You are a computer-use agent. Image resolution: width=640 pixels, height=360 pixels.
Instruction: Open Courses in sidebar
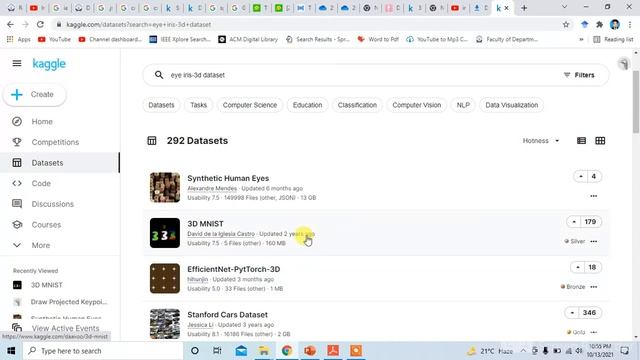click(46, 225)
